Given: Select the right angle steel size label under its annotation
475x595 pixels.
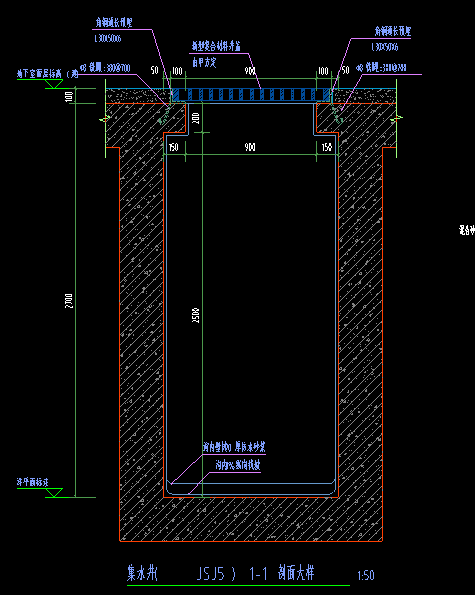Looking at the screenshot, I should 385,47.
